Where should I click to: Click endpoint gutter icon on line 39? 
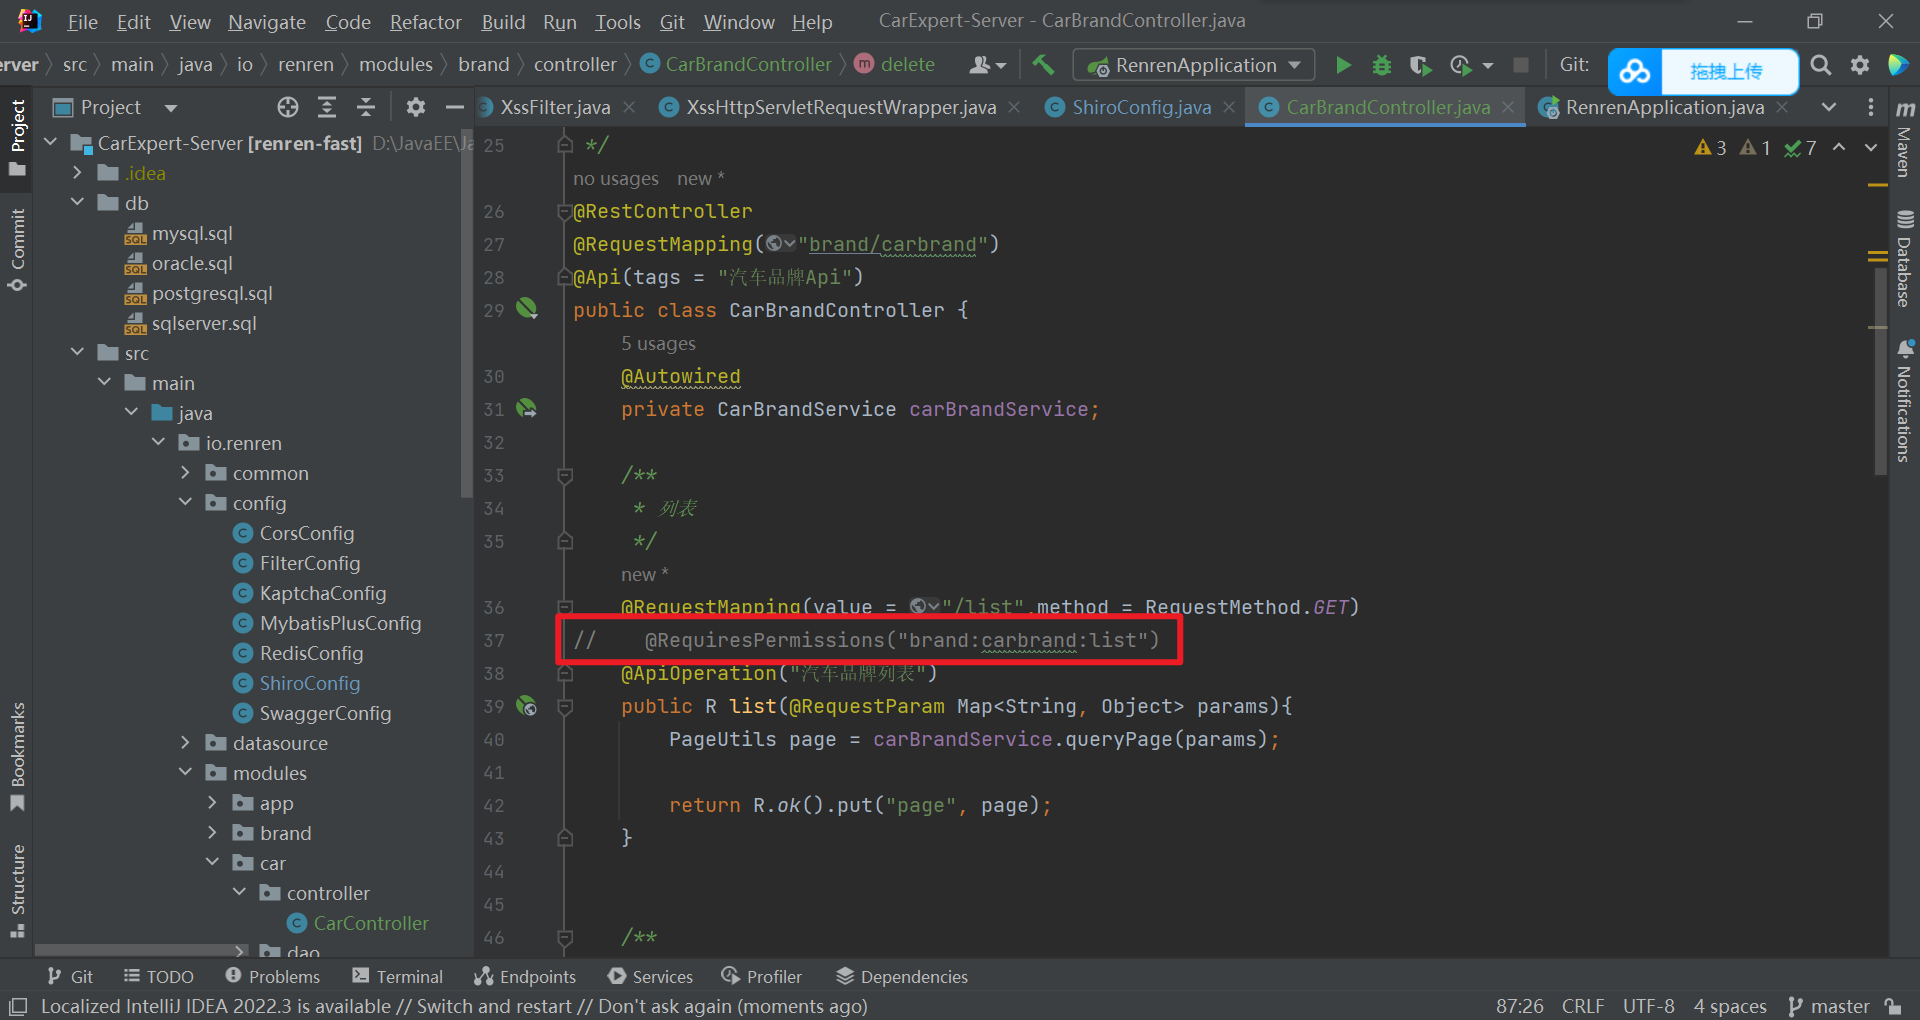(x=527, y=706)
